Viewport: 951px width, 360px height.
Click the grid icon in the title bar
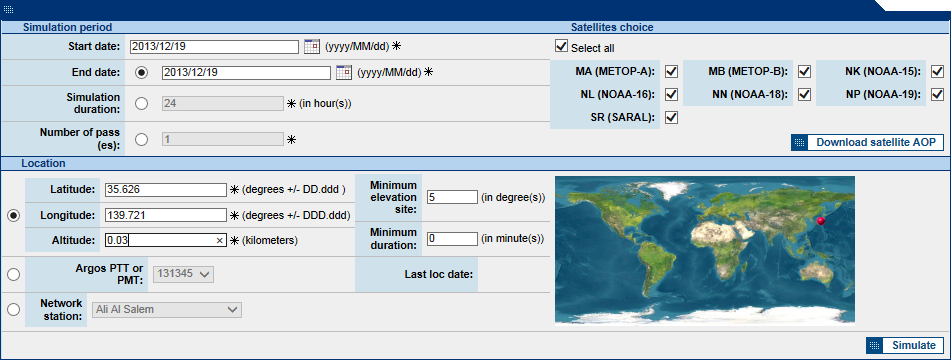pos(8,9)
